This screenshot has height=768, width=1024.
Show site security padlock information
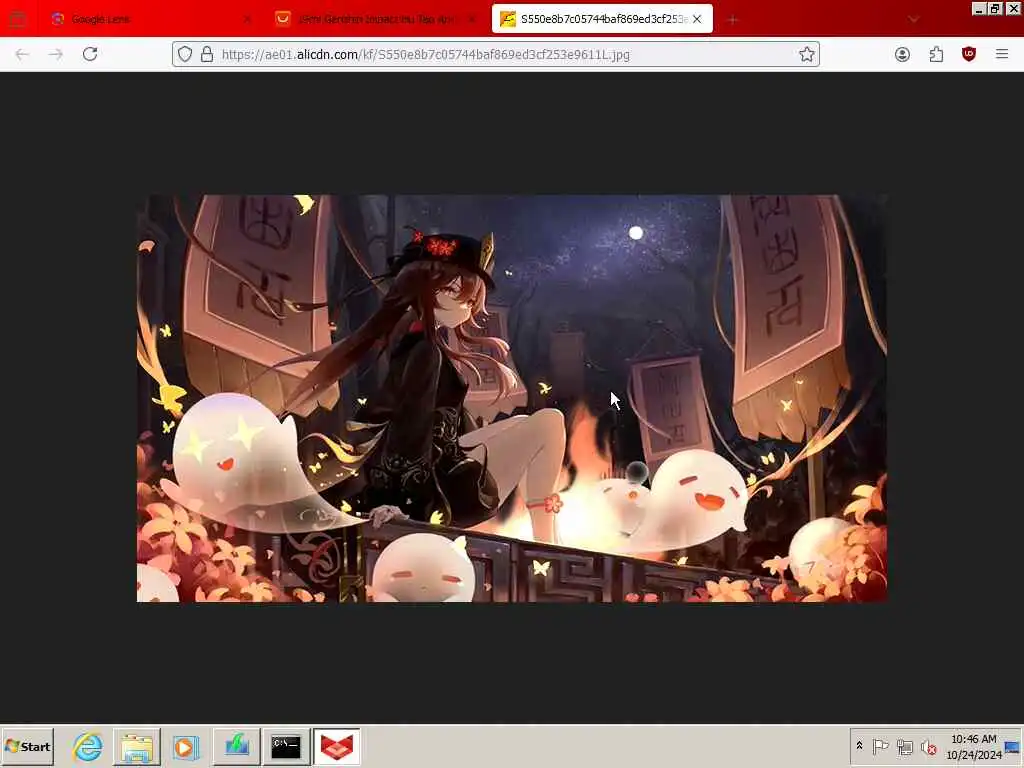(207, 54)
